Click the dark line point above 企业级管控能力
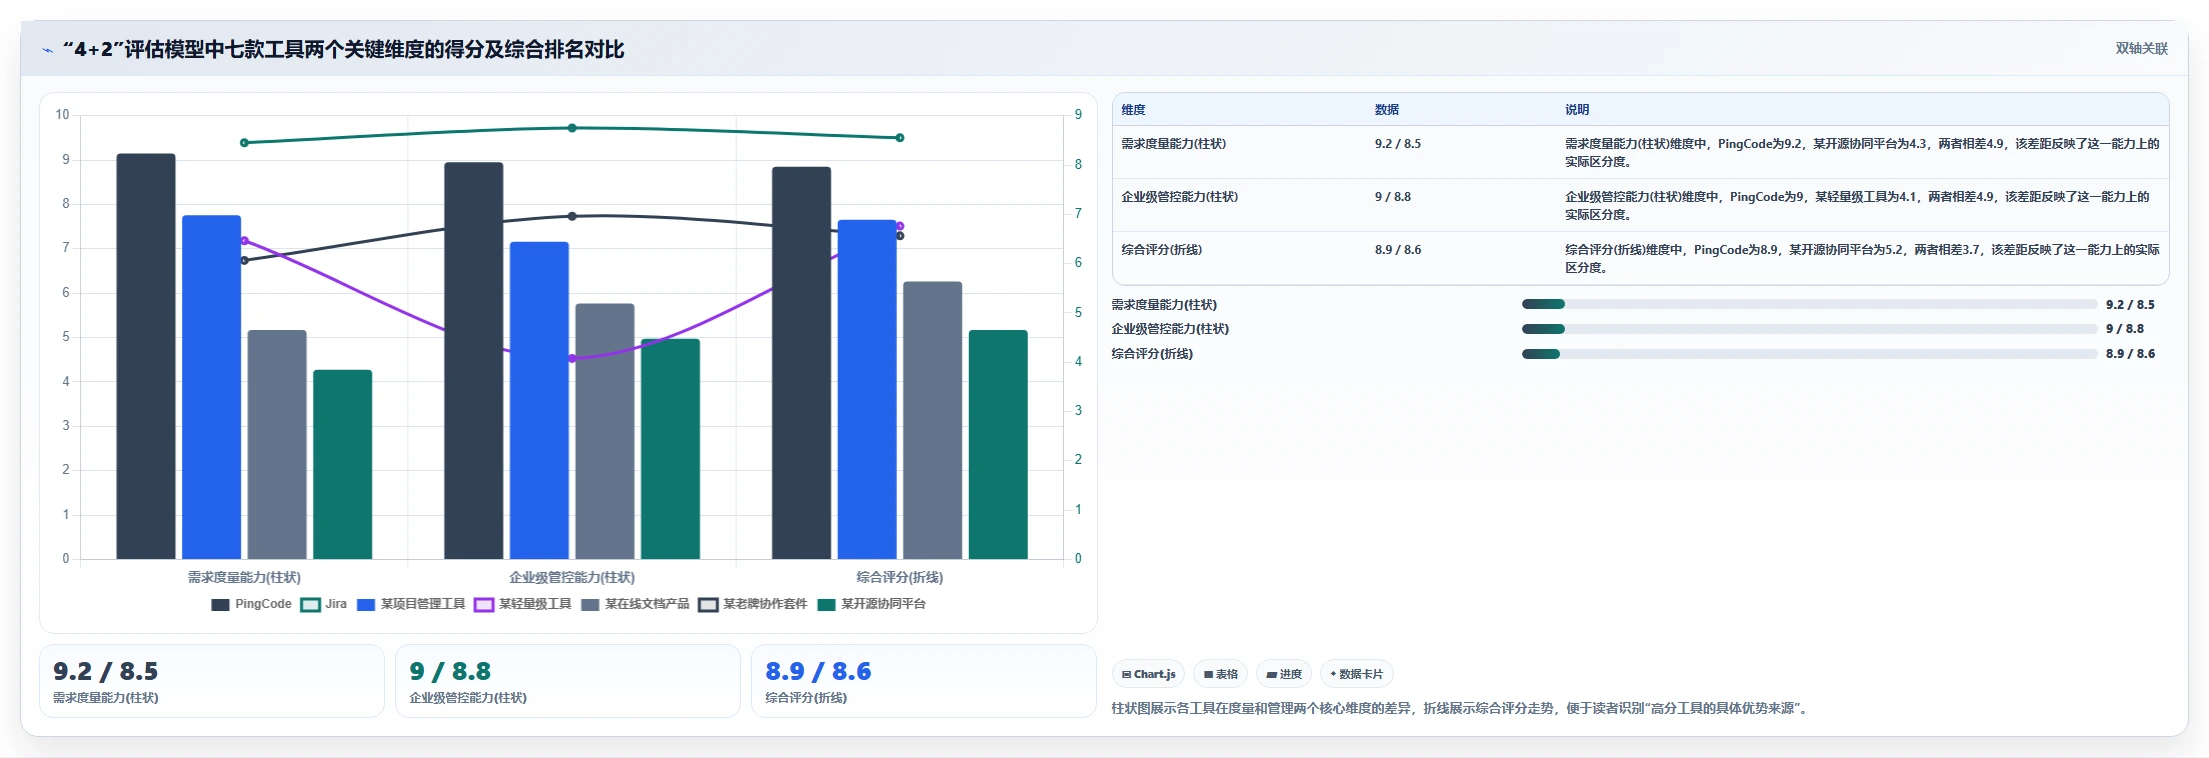 click(x=572, y=216)
